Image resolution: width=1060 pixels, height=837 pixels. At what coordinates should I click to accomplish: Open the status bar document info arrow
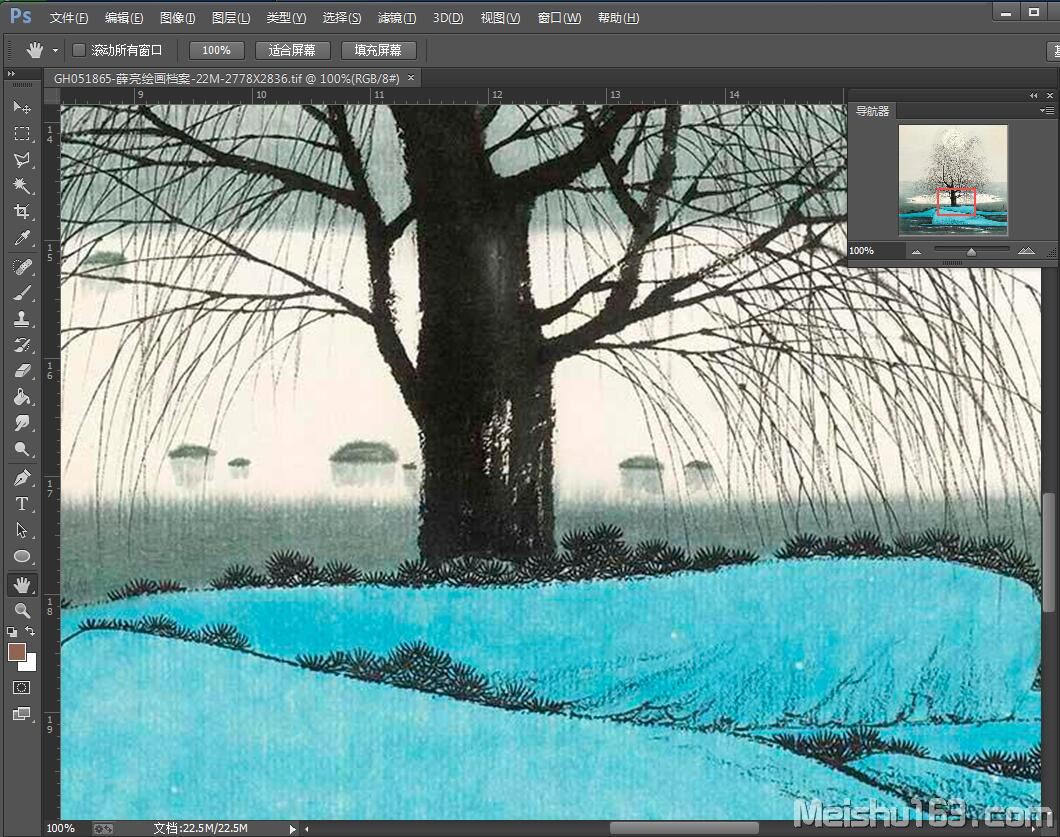point(292,829)
